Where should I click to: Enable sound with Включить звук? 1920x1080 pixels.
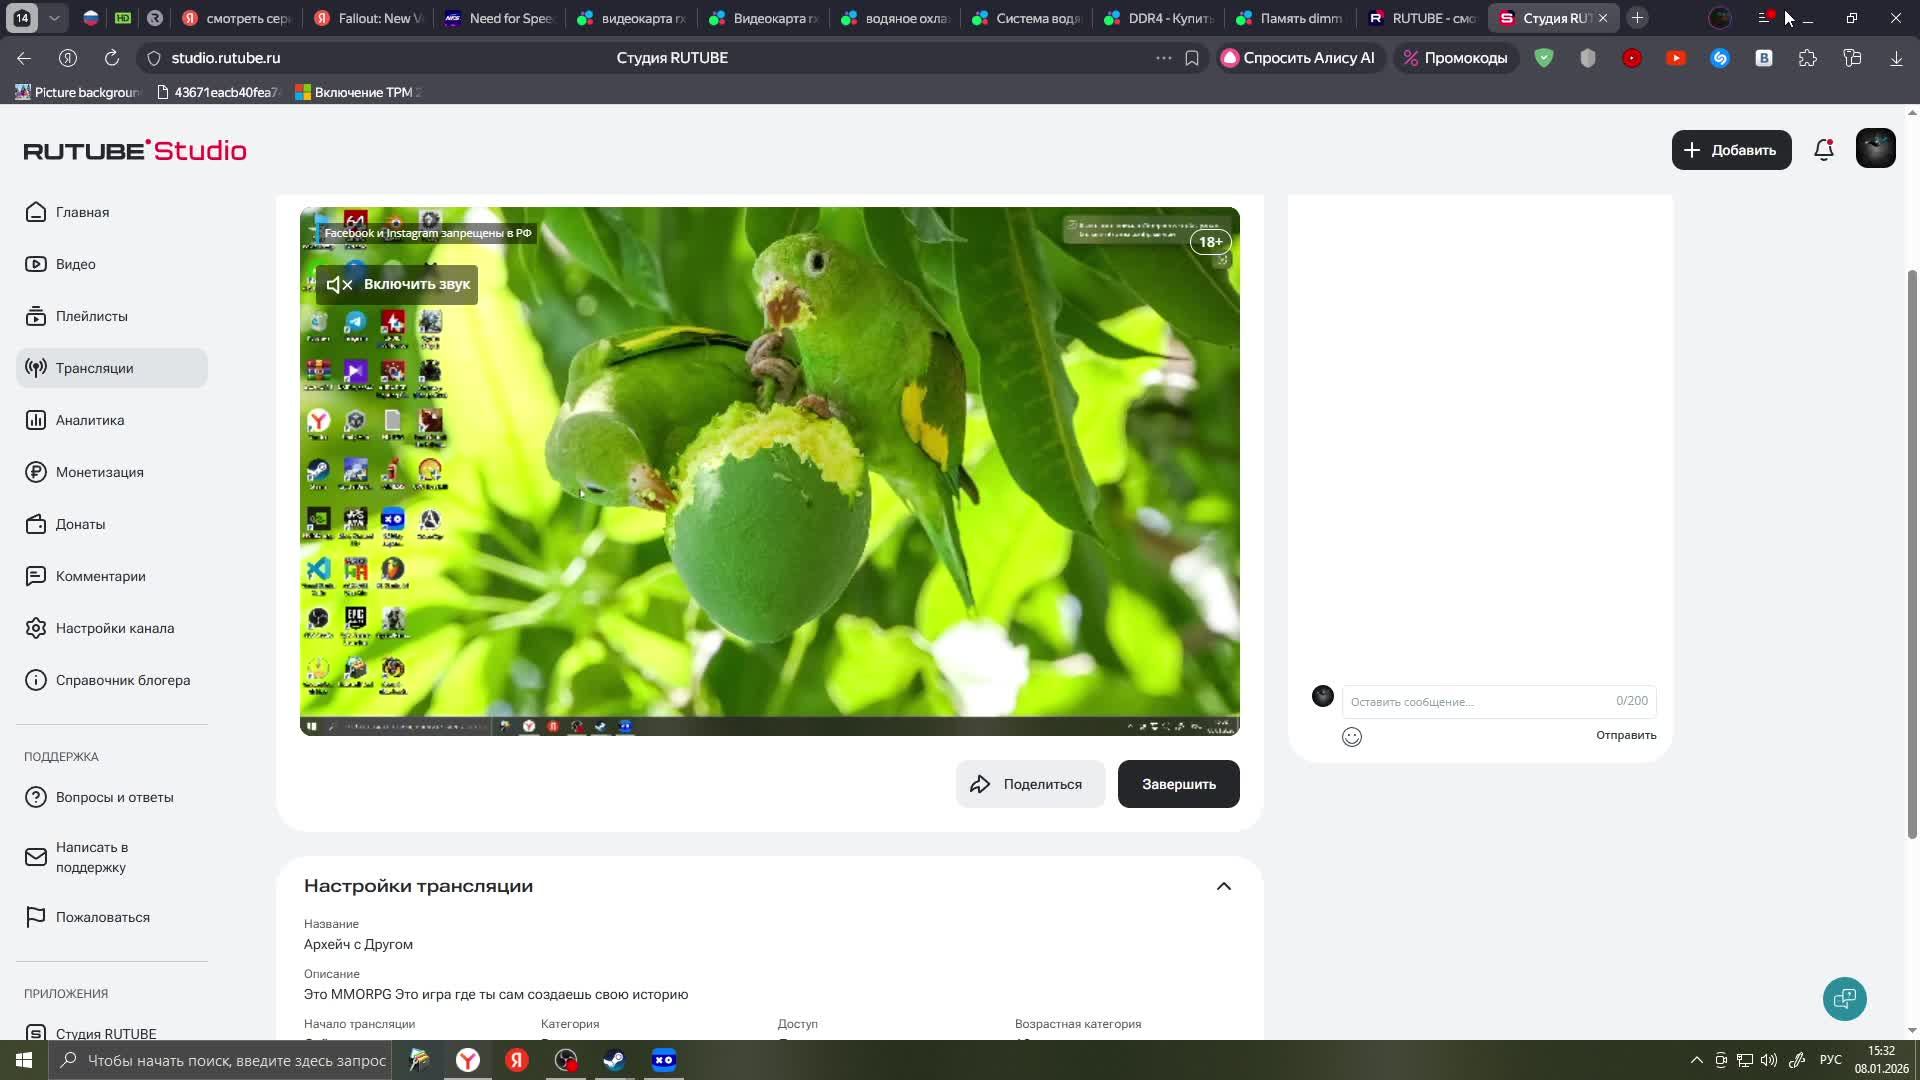pos(398,285)
